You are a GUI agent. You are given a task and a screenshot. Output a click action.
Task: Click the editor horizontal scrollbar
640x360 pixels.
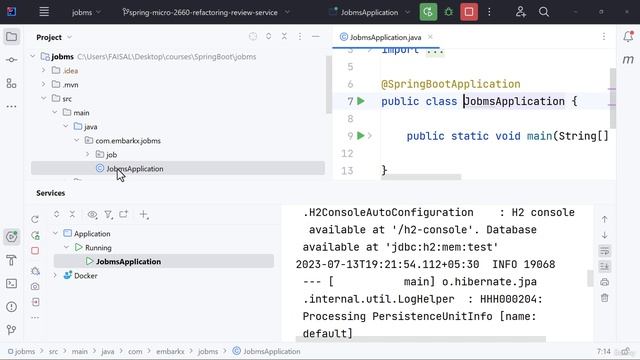click(x=421, y=177)
